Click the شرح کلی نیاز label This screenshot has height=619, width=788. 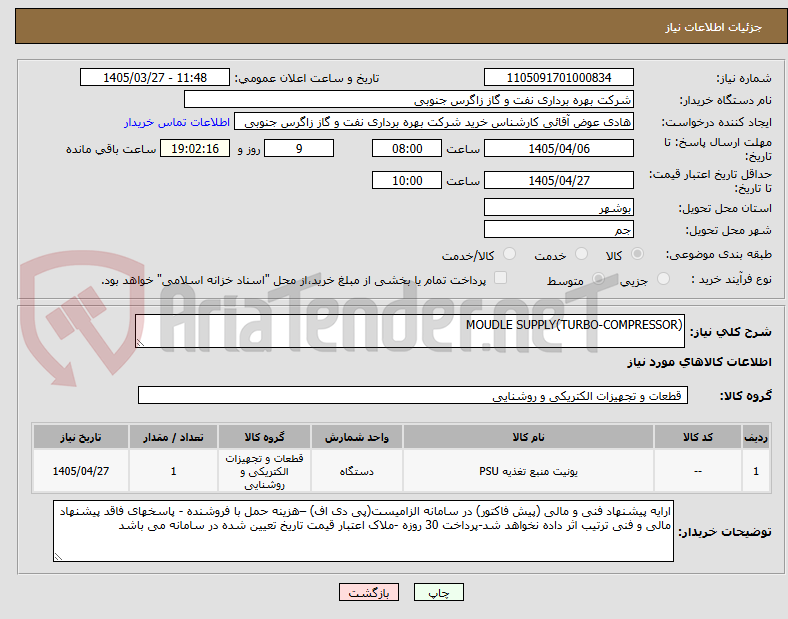pyautogui.click(x=730, y=332)
